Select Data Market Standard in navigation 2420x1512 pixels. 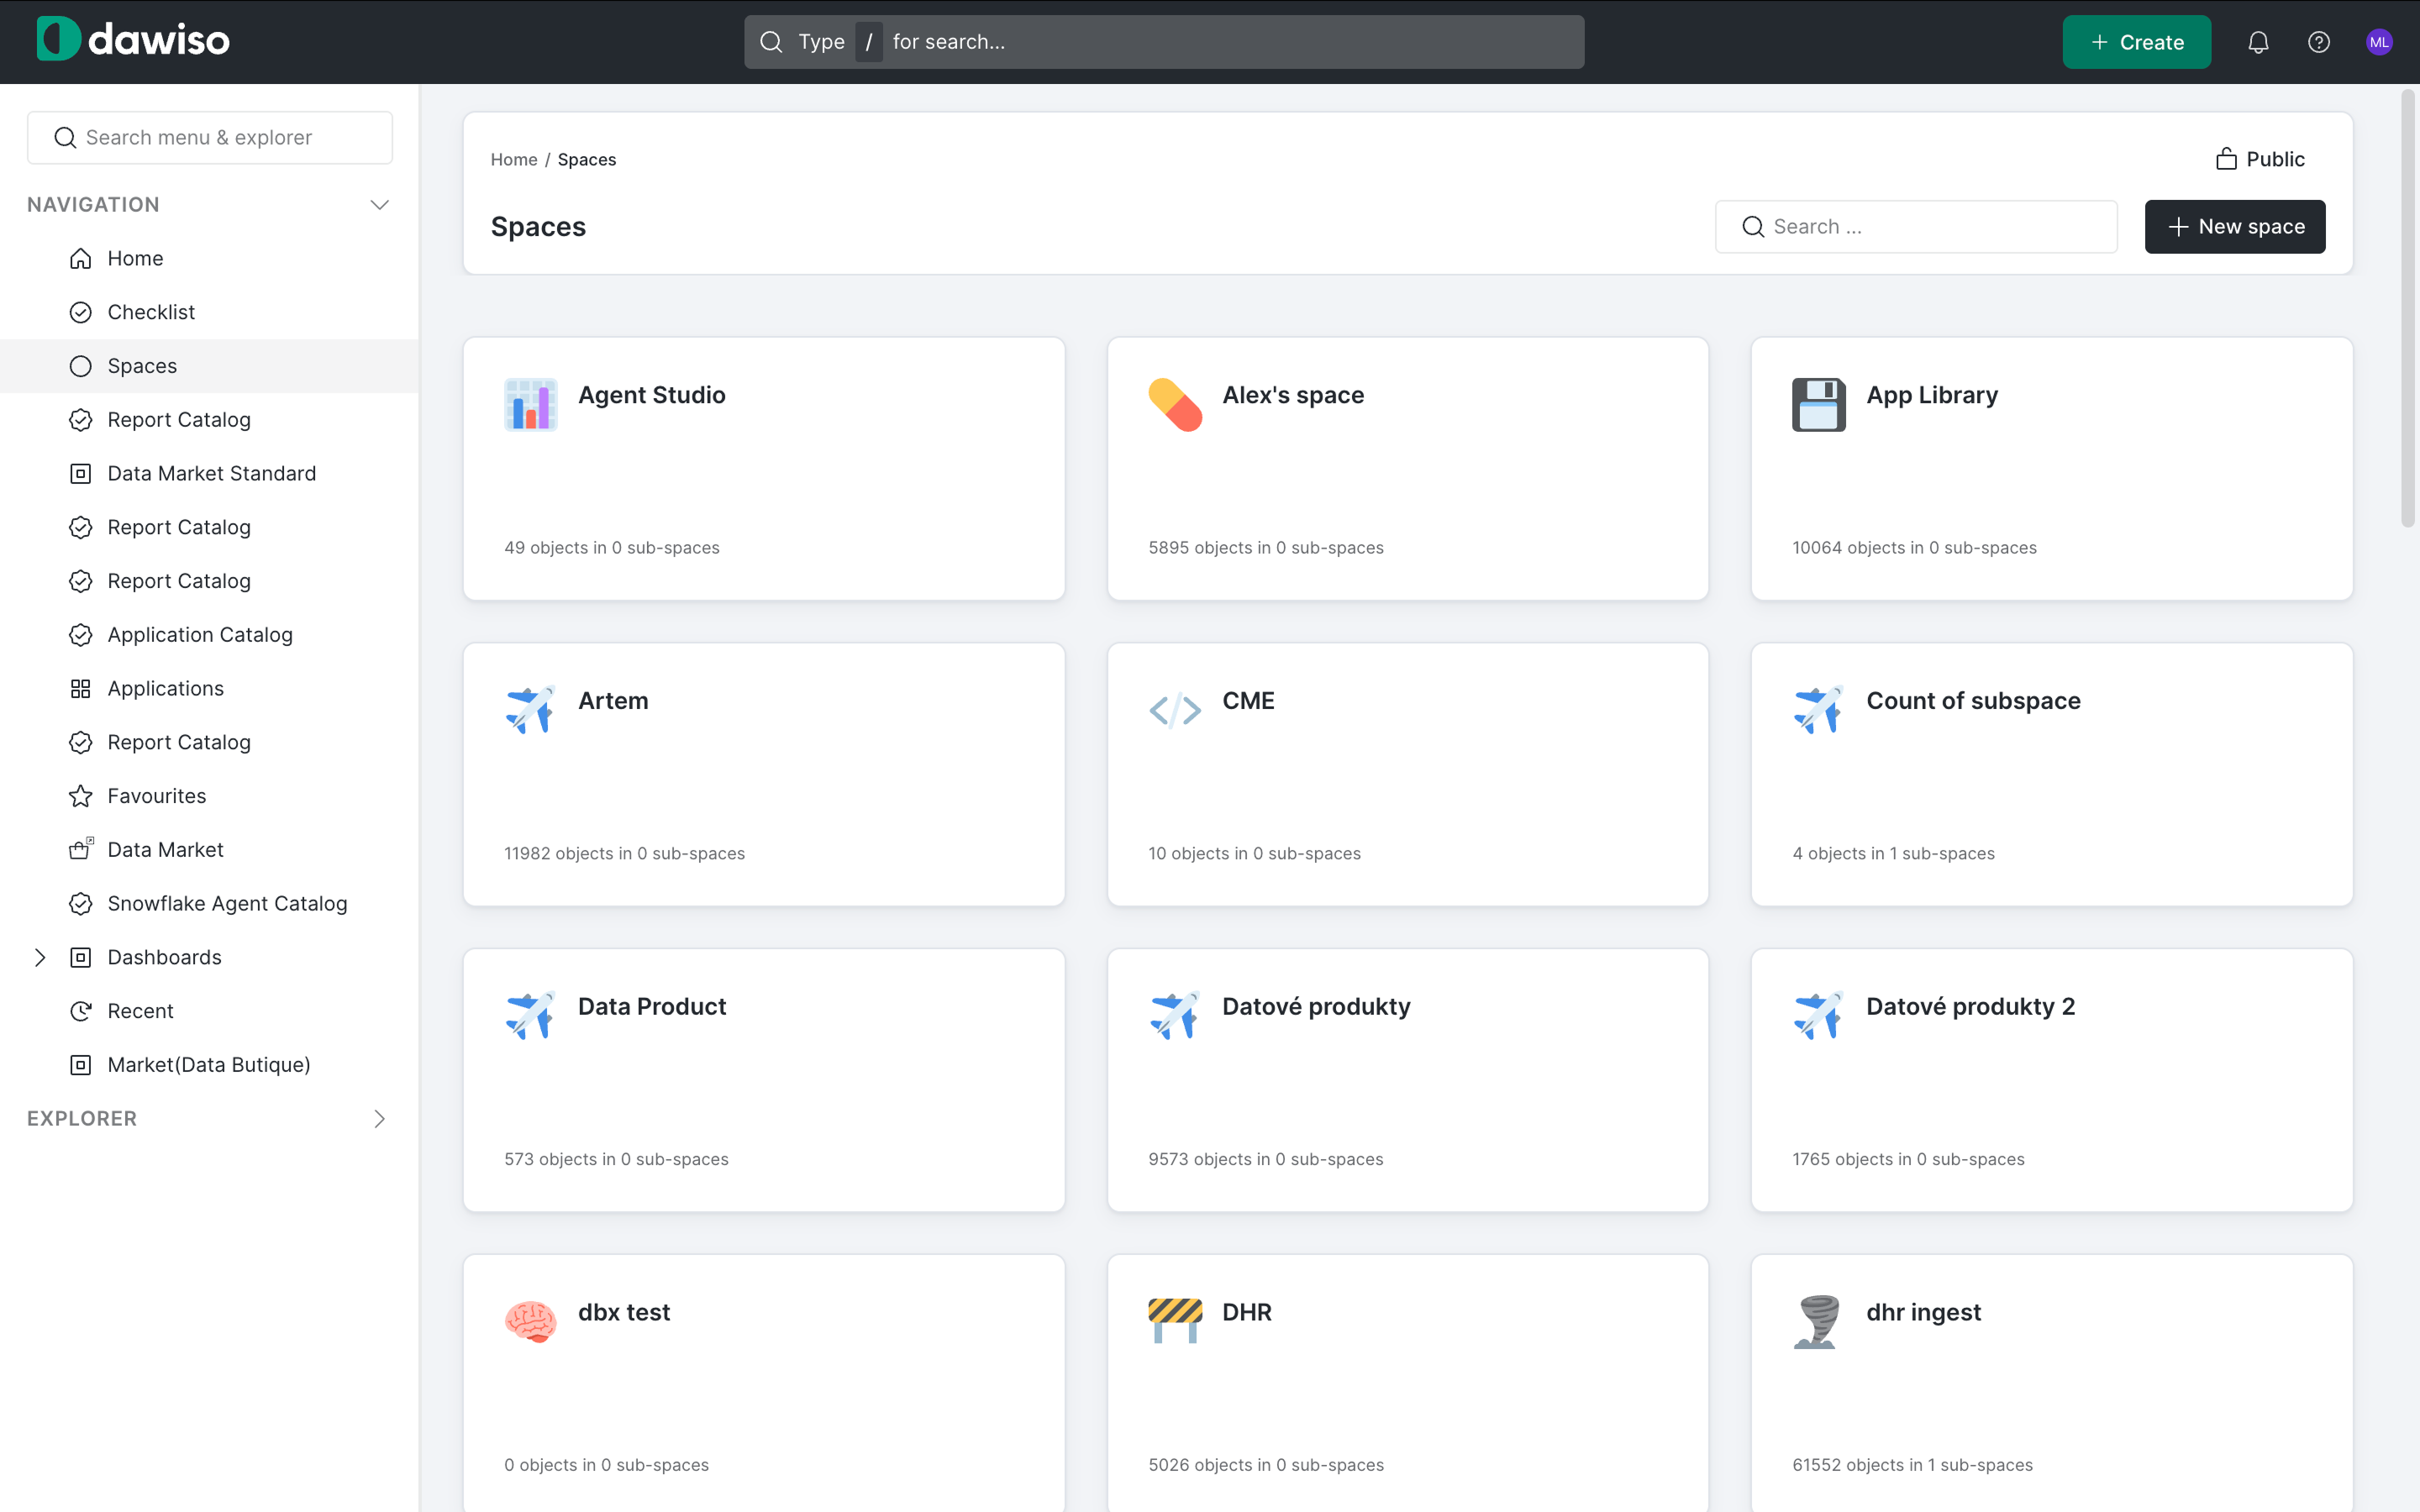tap(210, 473)
